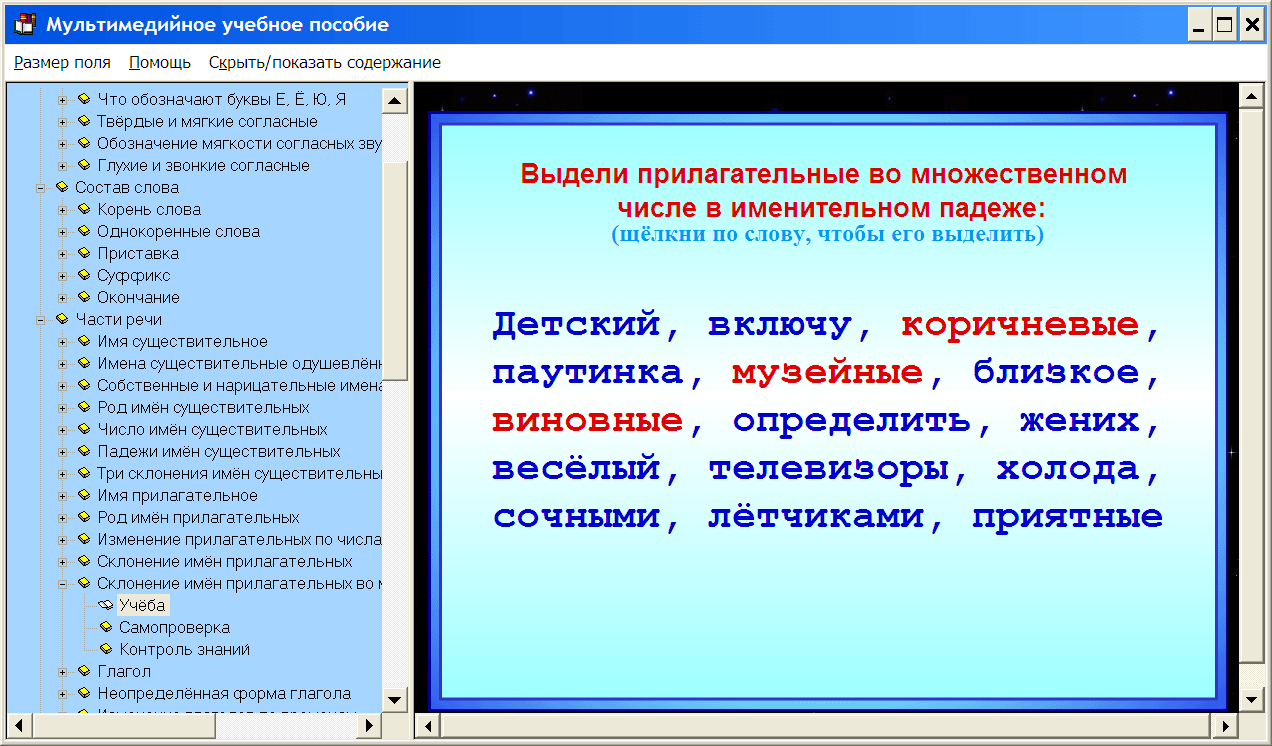Screen dimensions: 1272x746
Task: Click the "Суффикс" diamond icon
Action: 85,275
